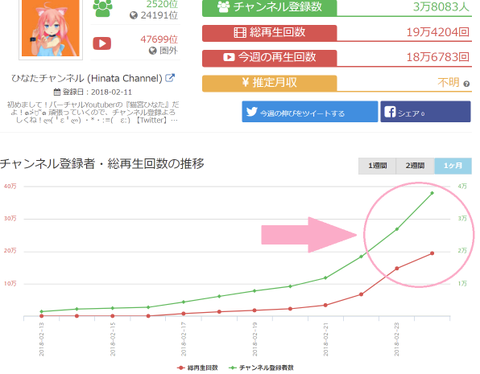Click the red data point at 2018-02-23
This screenshot has height=374, width=480.
click(397, 268)
